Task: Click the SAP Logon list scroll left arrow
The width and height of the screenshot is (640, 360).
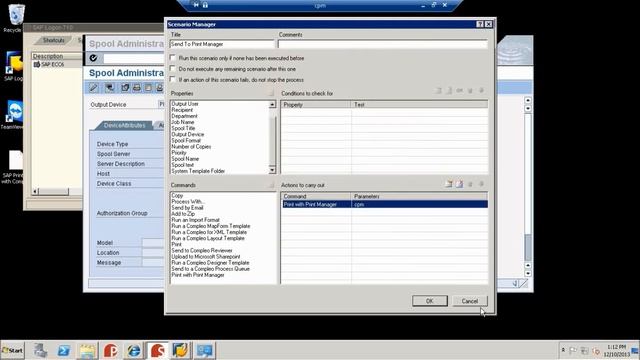Action: click(35, 191)
